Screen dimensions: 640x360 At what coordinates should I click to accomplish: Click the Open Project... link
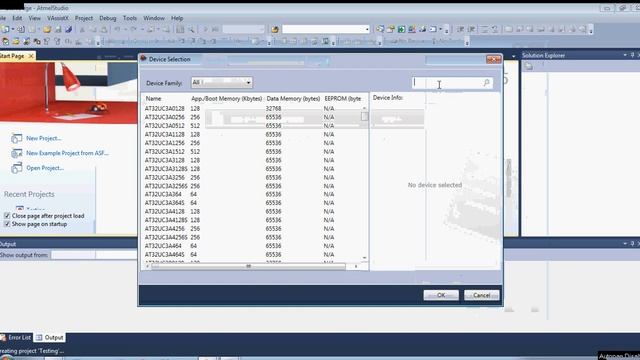click(x=45, y=168)
